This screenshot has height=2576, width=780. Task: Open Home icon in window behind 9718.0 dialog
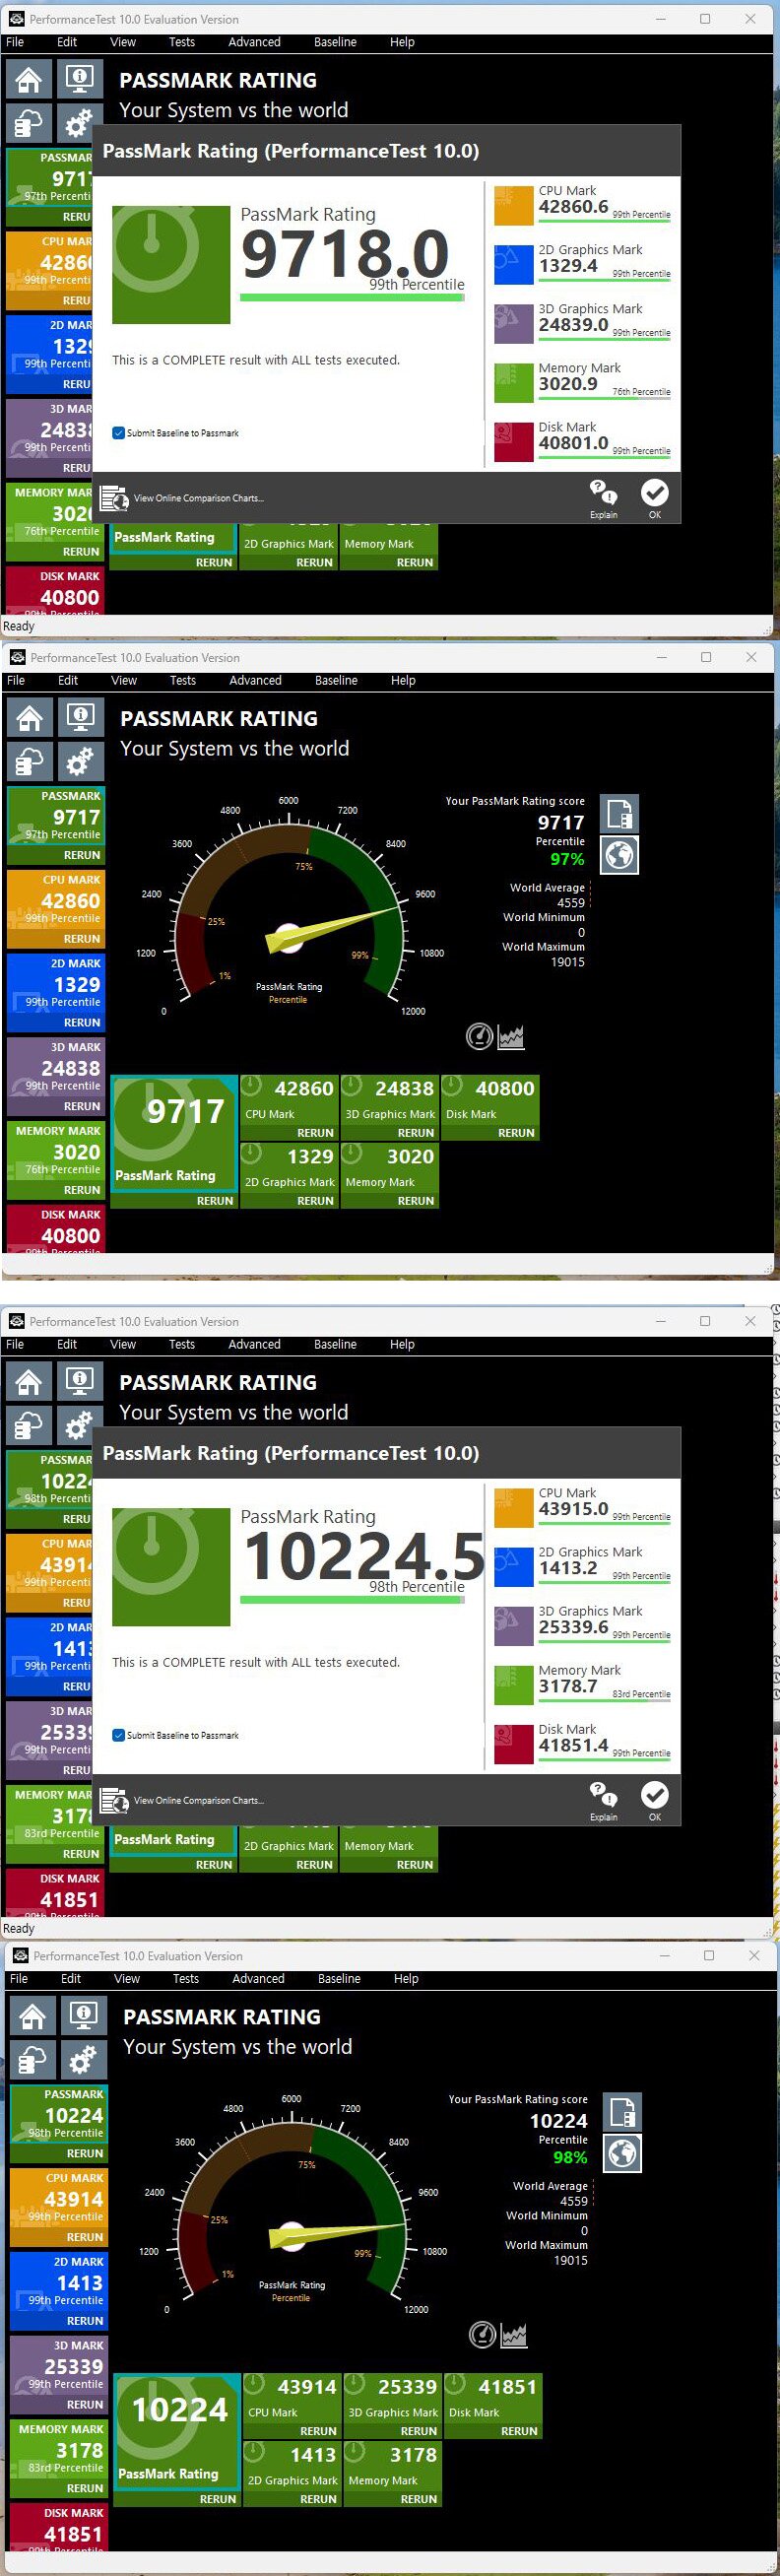29,79
